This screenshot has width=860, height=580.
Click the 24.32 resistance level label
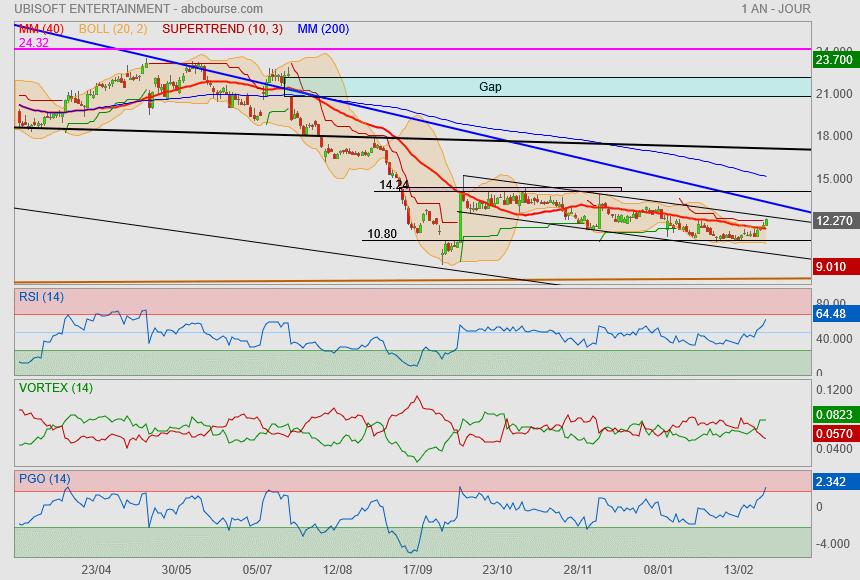click(33, 42)
